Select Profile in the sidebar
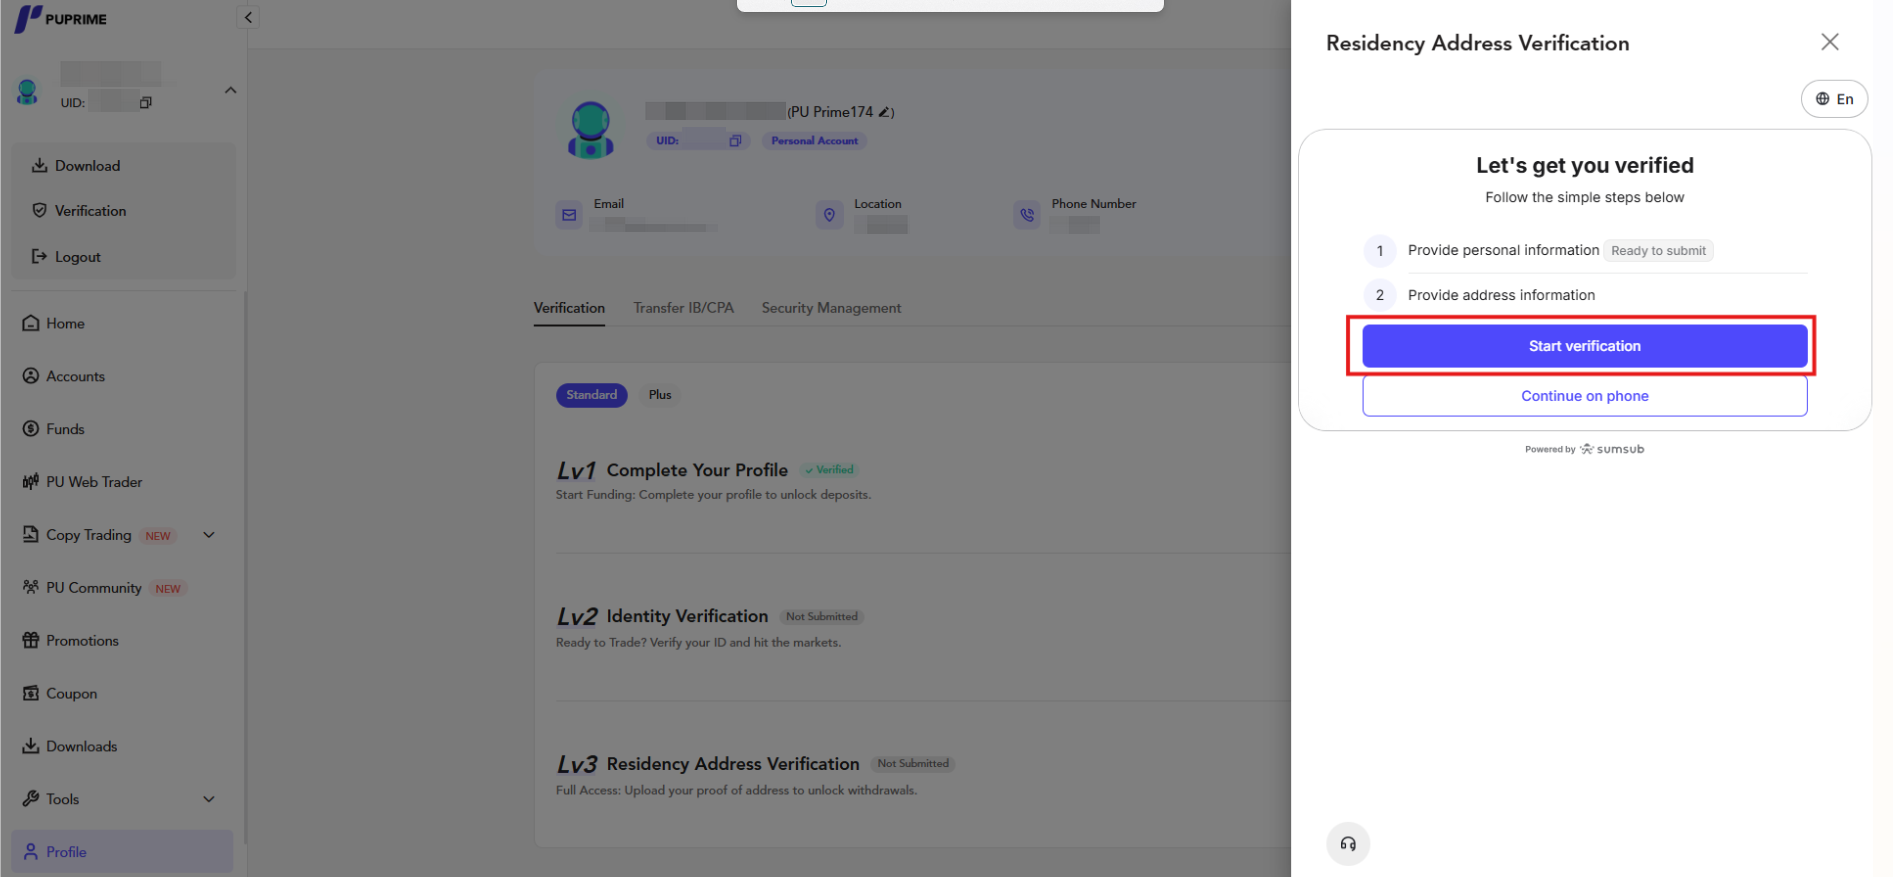This screenshot has height=877, width=1893. point(123,852)
